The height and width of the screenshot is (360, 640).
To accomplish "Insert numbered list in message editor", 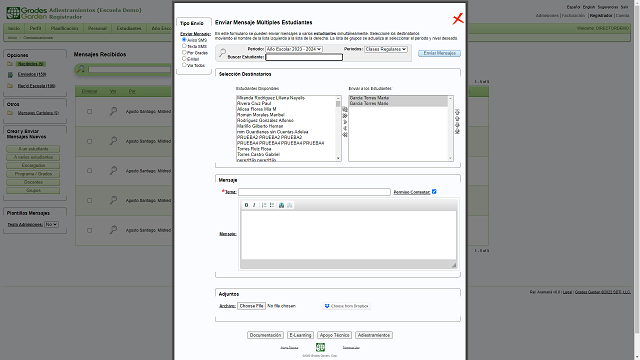I will [x=264, y=205].
